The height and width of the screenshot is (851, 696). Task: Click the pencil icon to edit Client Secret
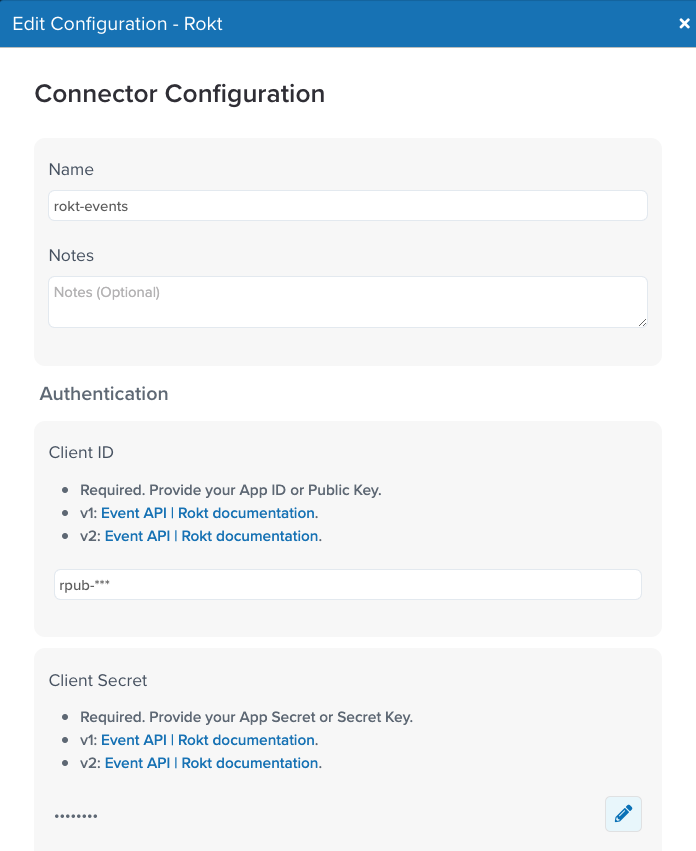tap(623, 814)
